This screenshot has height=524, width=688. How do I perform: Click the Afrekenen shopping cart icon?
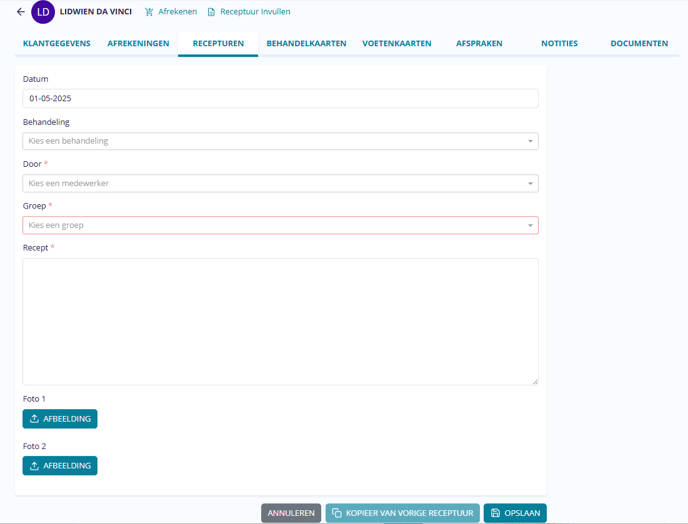pyautogui.click(x=150, y=12)
